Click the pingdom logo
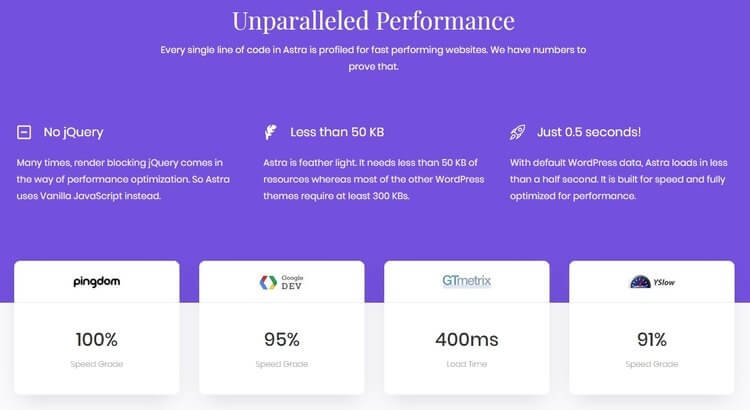This screenshot has width=750, height=410. pyautogui.click(x=97, y=282)
